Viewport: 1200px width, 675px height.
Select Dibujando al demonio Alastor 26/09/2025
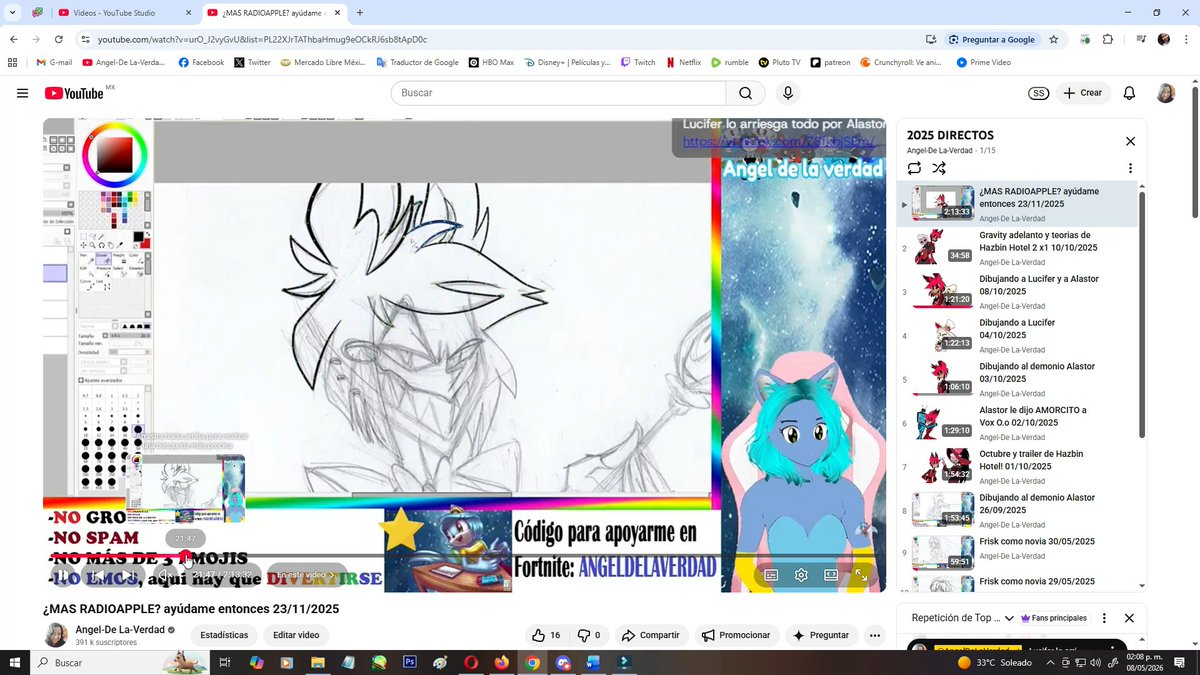(x=1017, y=511)
